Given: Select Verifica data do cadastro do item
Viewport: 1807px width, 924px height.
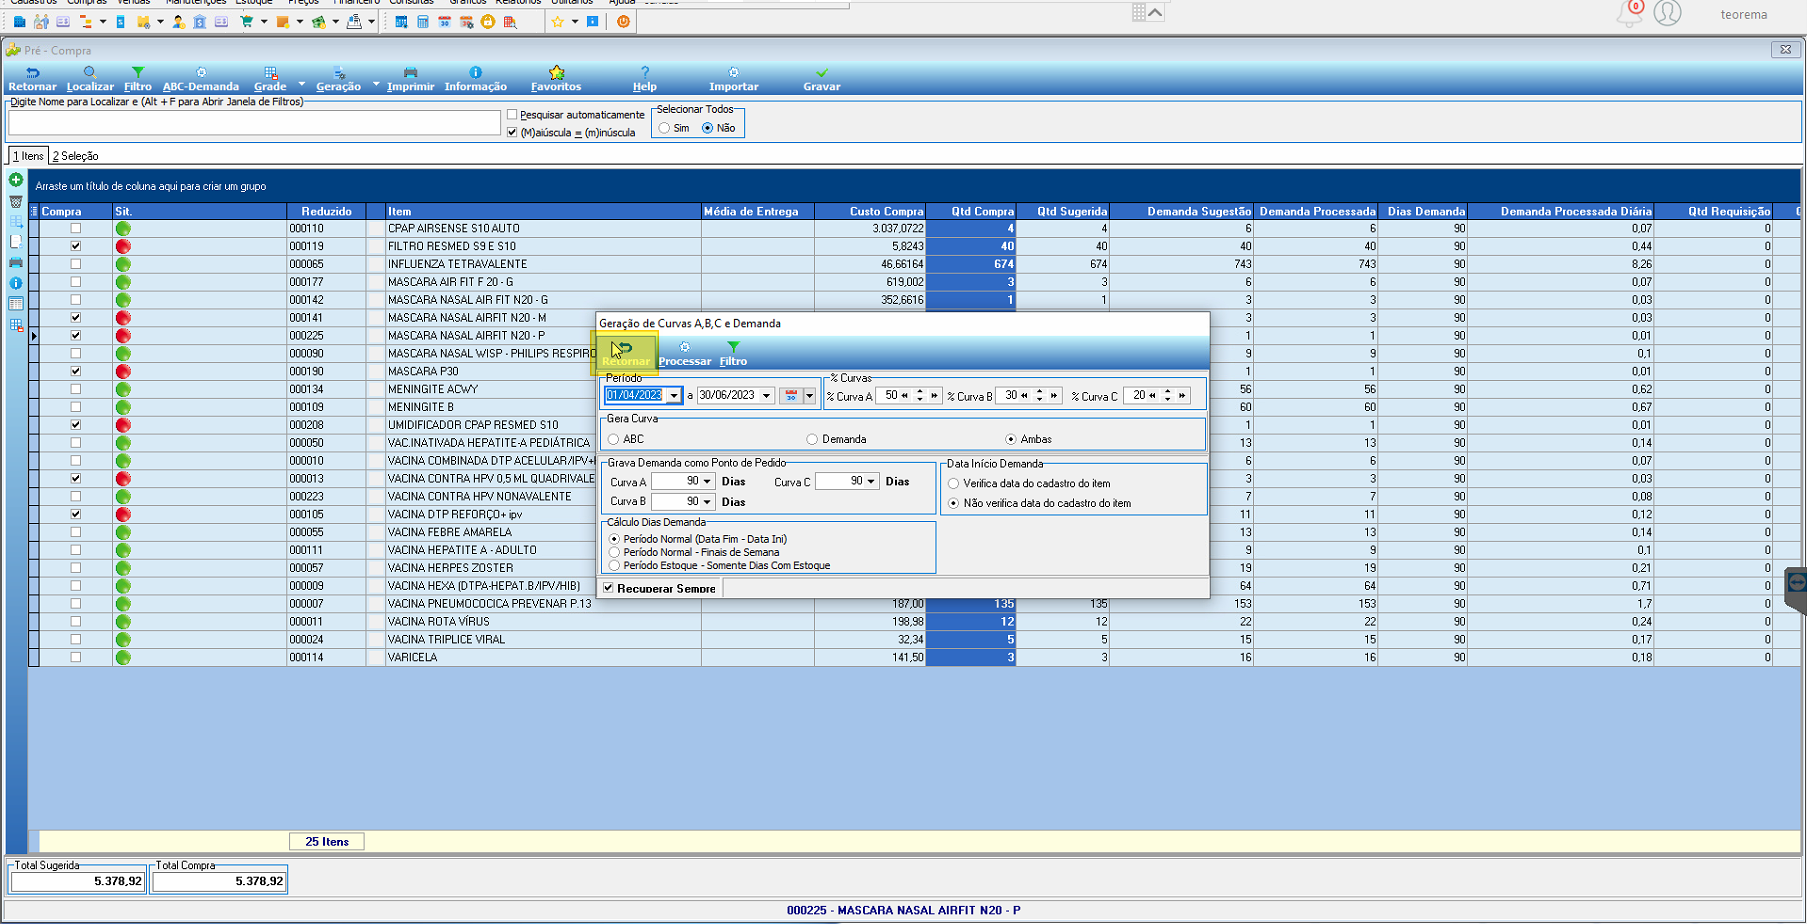Looking at the screenshot, I should (x=954, y=483).
